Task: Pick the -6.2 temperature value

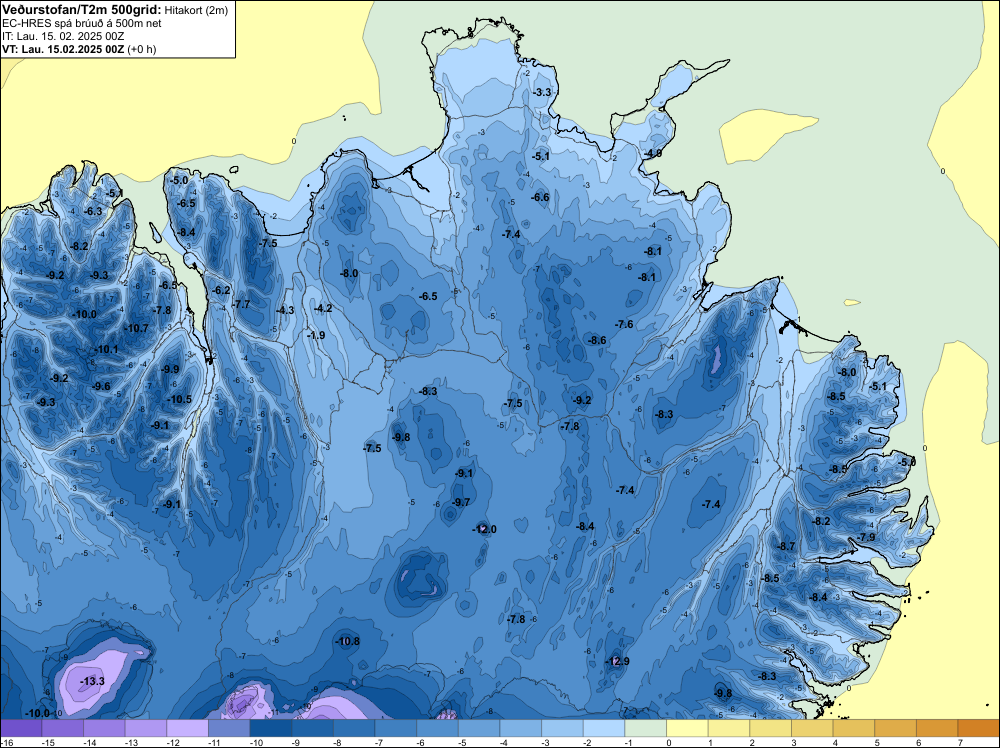Action: click(221, 290)
